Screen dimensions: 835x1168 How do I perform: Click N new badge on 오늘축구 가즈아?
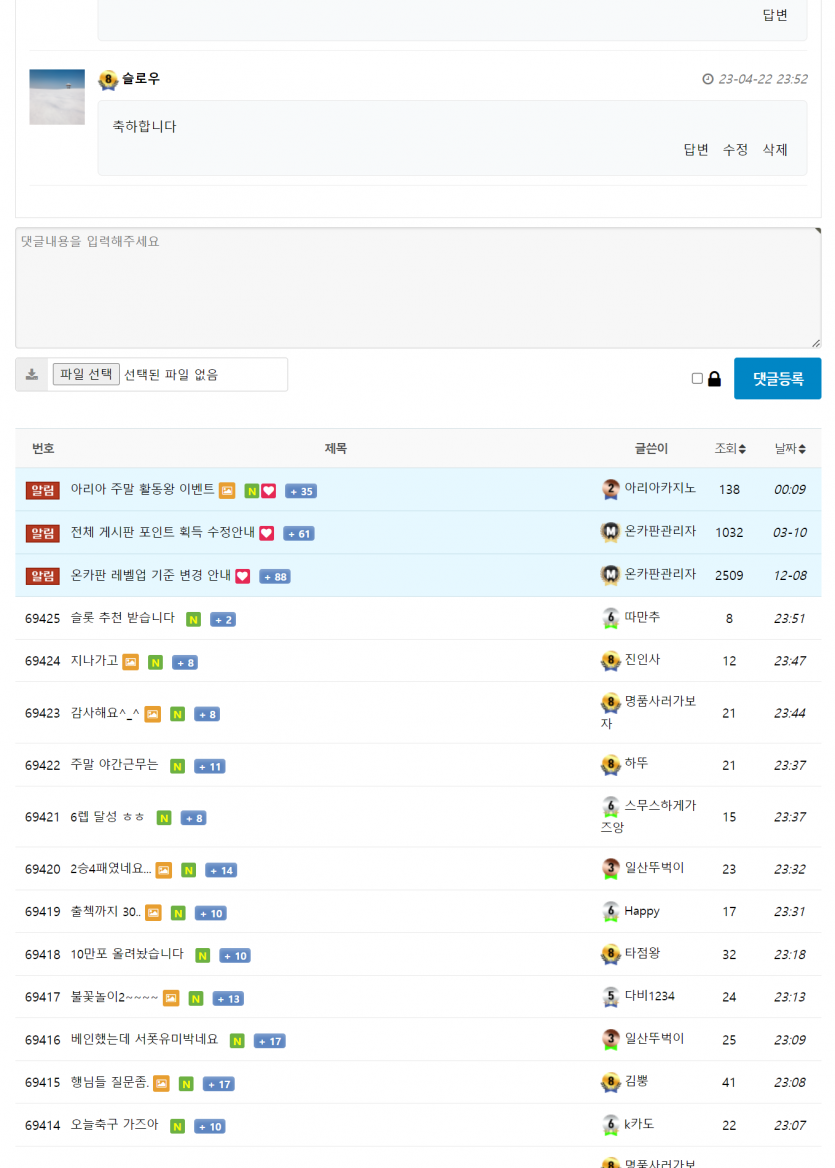coord(177,1126)
